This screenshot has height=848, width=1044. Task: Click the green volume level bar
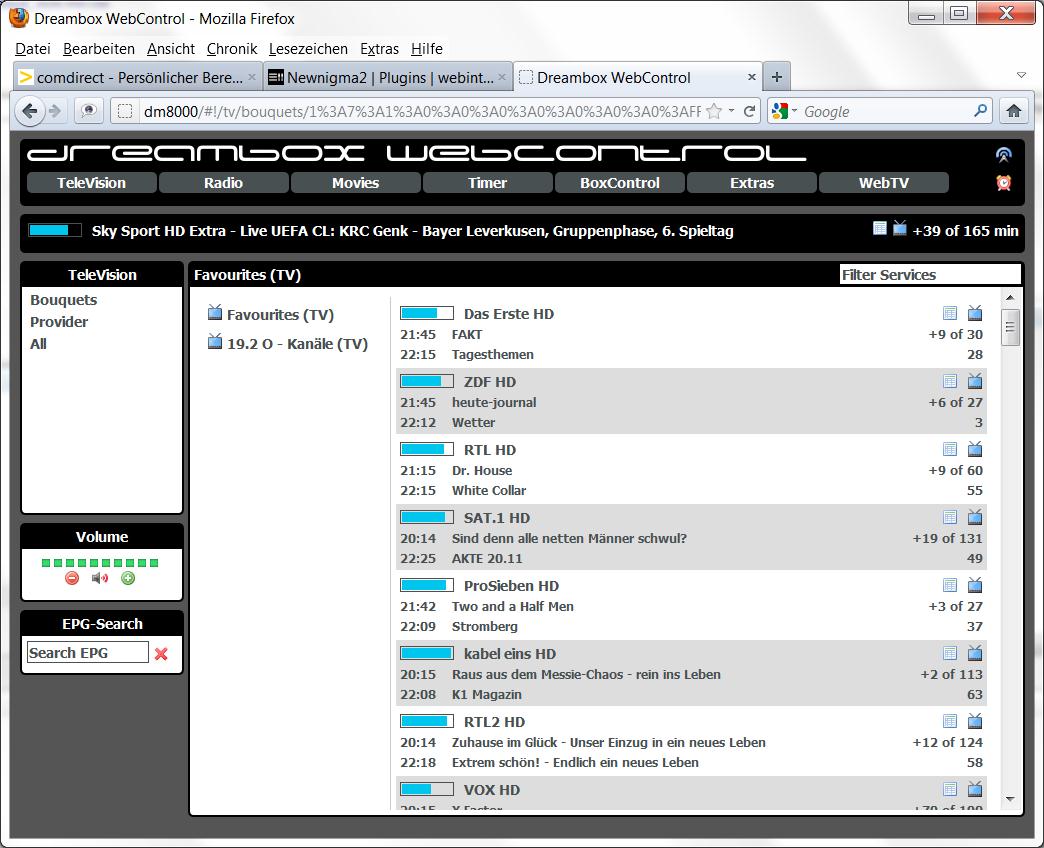coord(100,562)
